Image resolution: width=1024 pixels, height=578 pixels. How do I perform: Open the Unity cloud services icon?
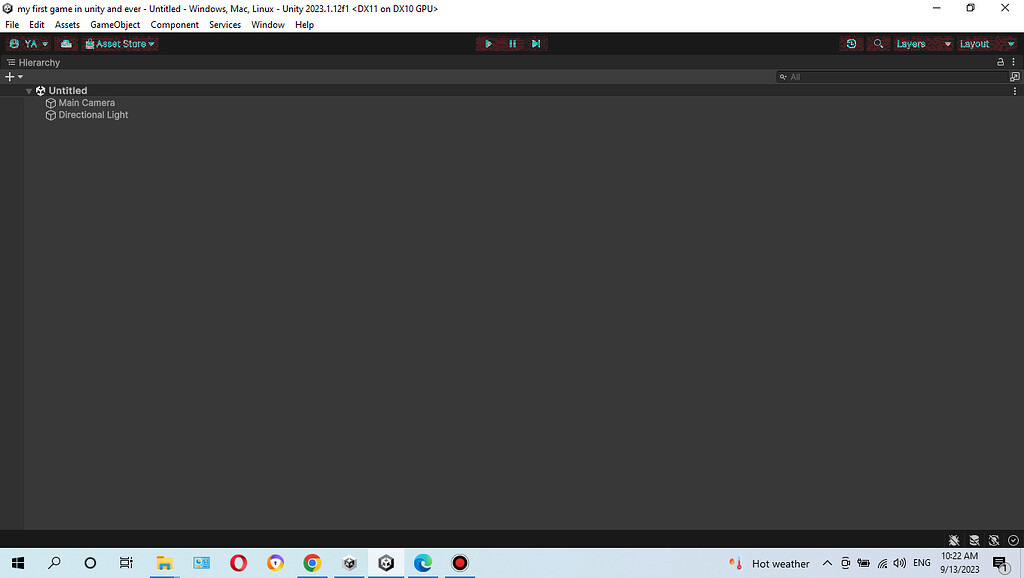tap(66, 43)
